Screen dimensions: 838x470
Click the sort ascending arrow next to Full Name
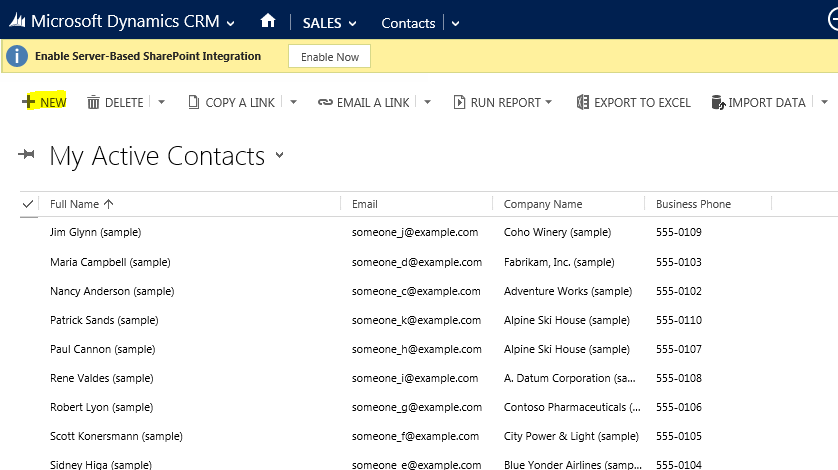(x=108, y=204)
